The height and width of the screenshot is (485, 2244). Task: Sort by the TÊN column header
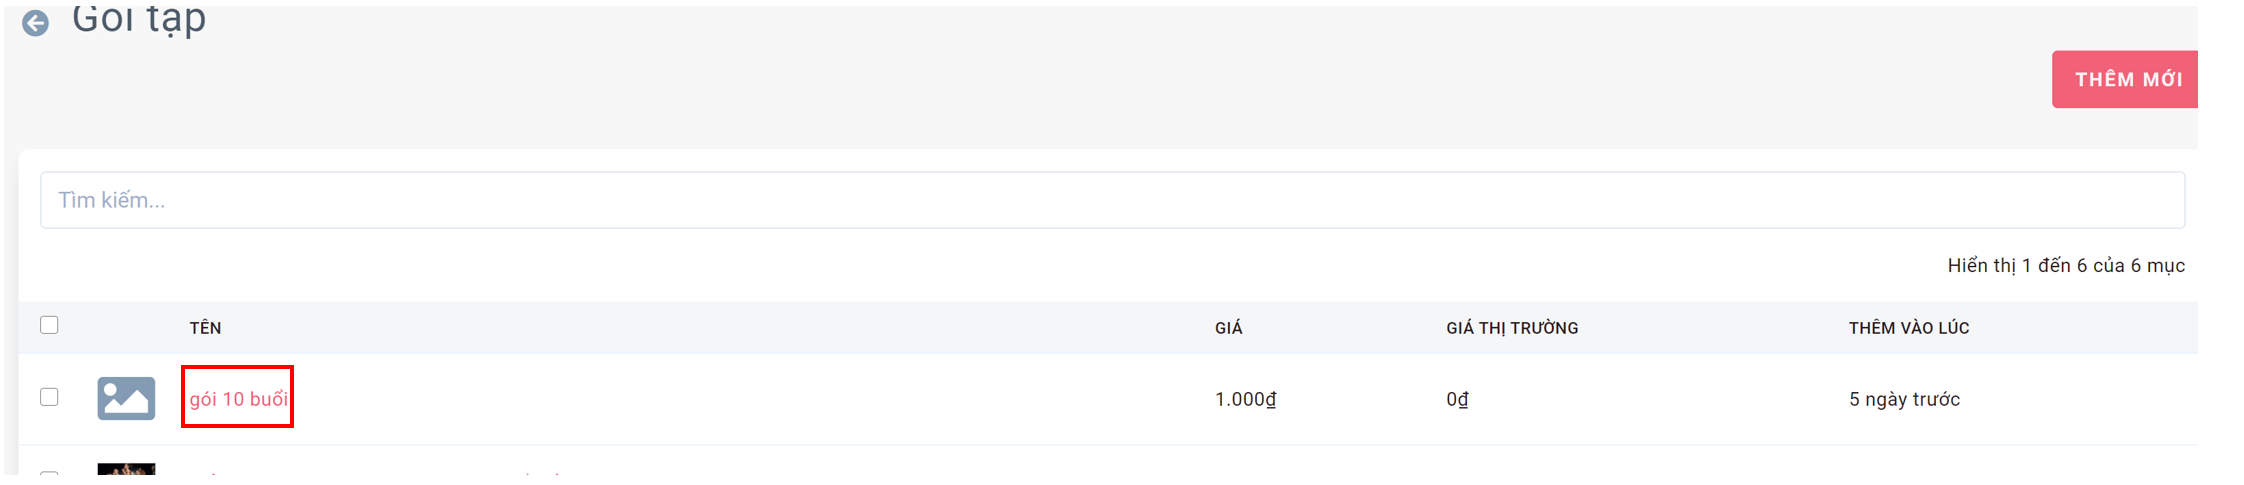point(206,328)
